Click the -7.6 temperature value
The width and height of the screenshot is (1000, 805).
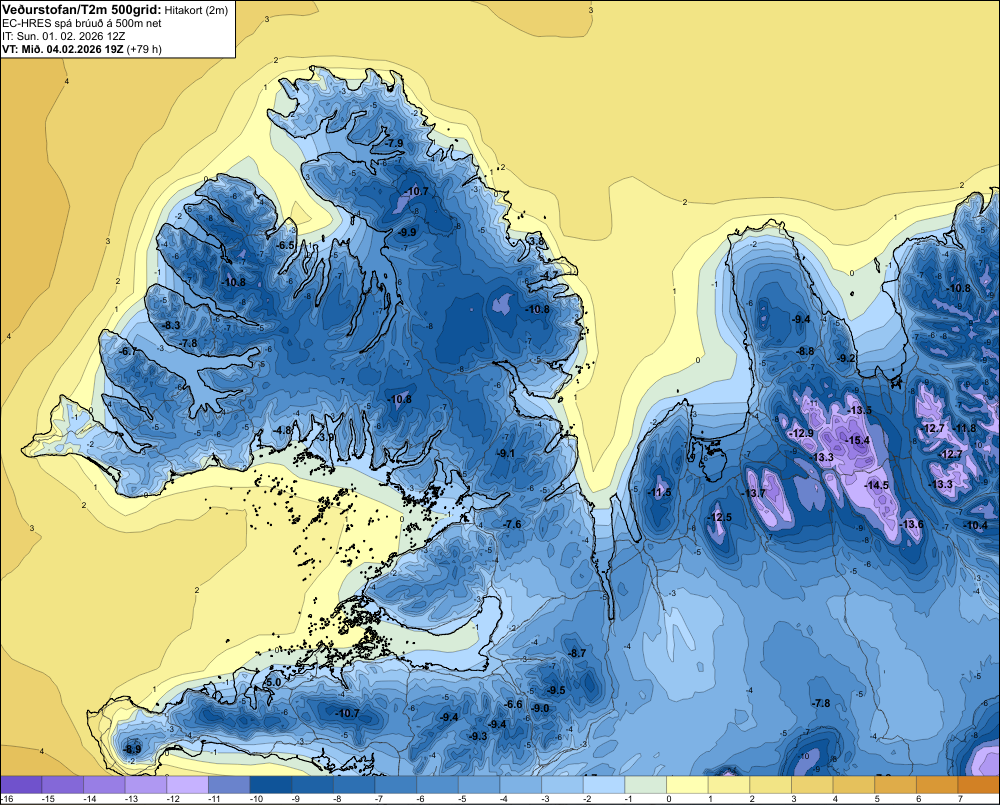click(512, 524)
